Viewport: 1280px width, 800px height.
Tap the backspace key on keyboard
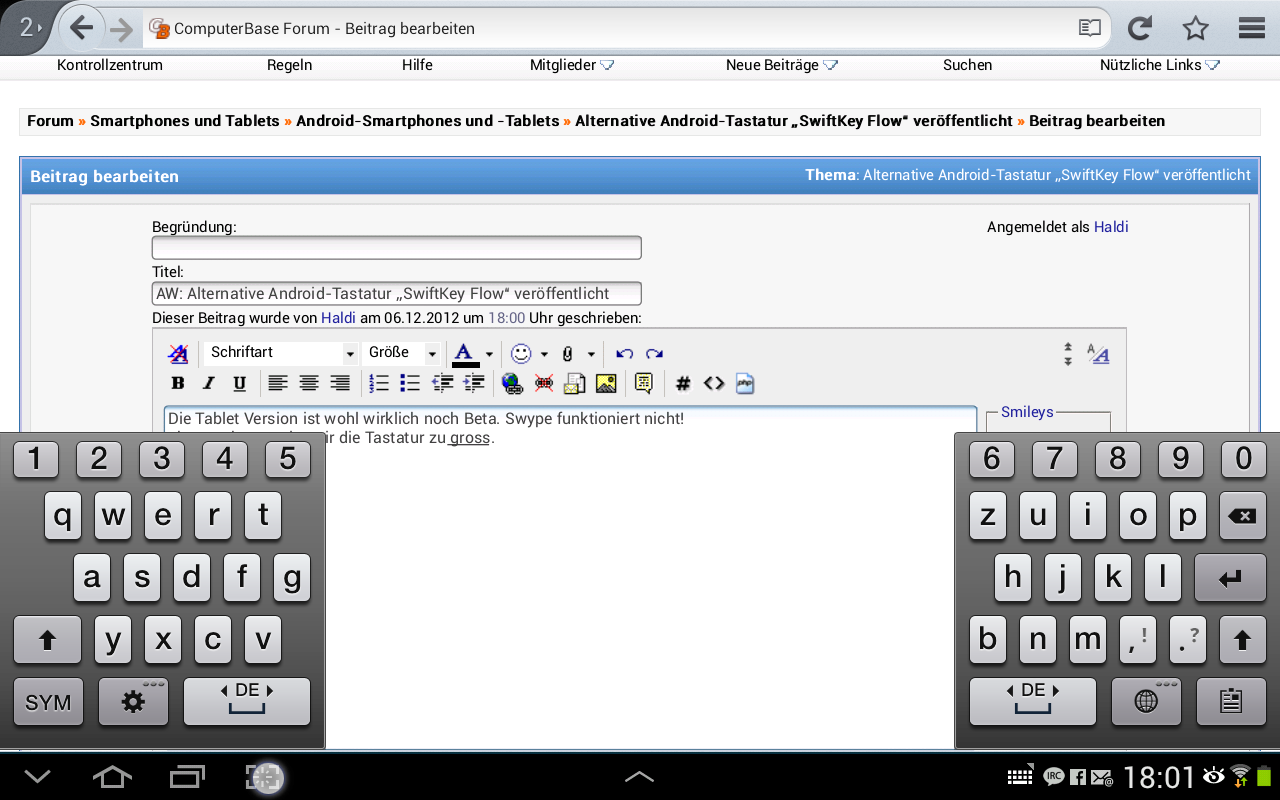(x=1241, y=517)
